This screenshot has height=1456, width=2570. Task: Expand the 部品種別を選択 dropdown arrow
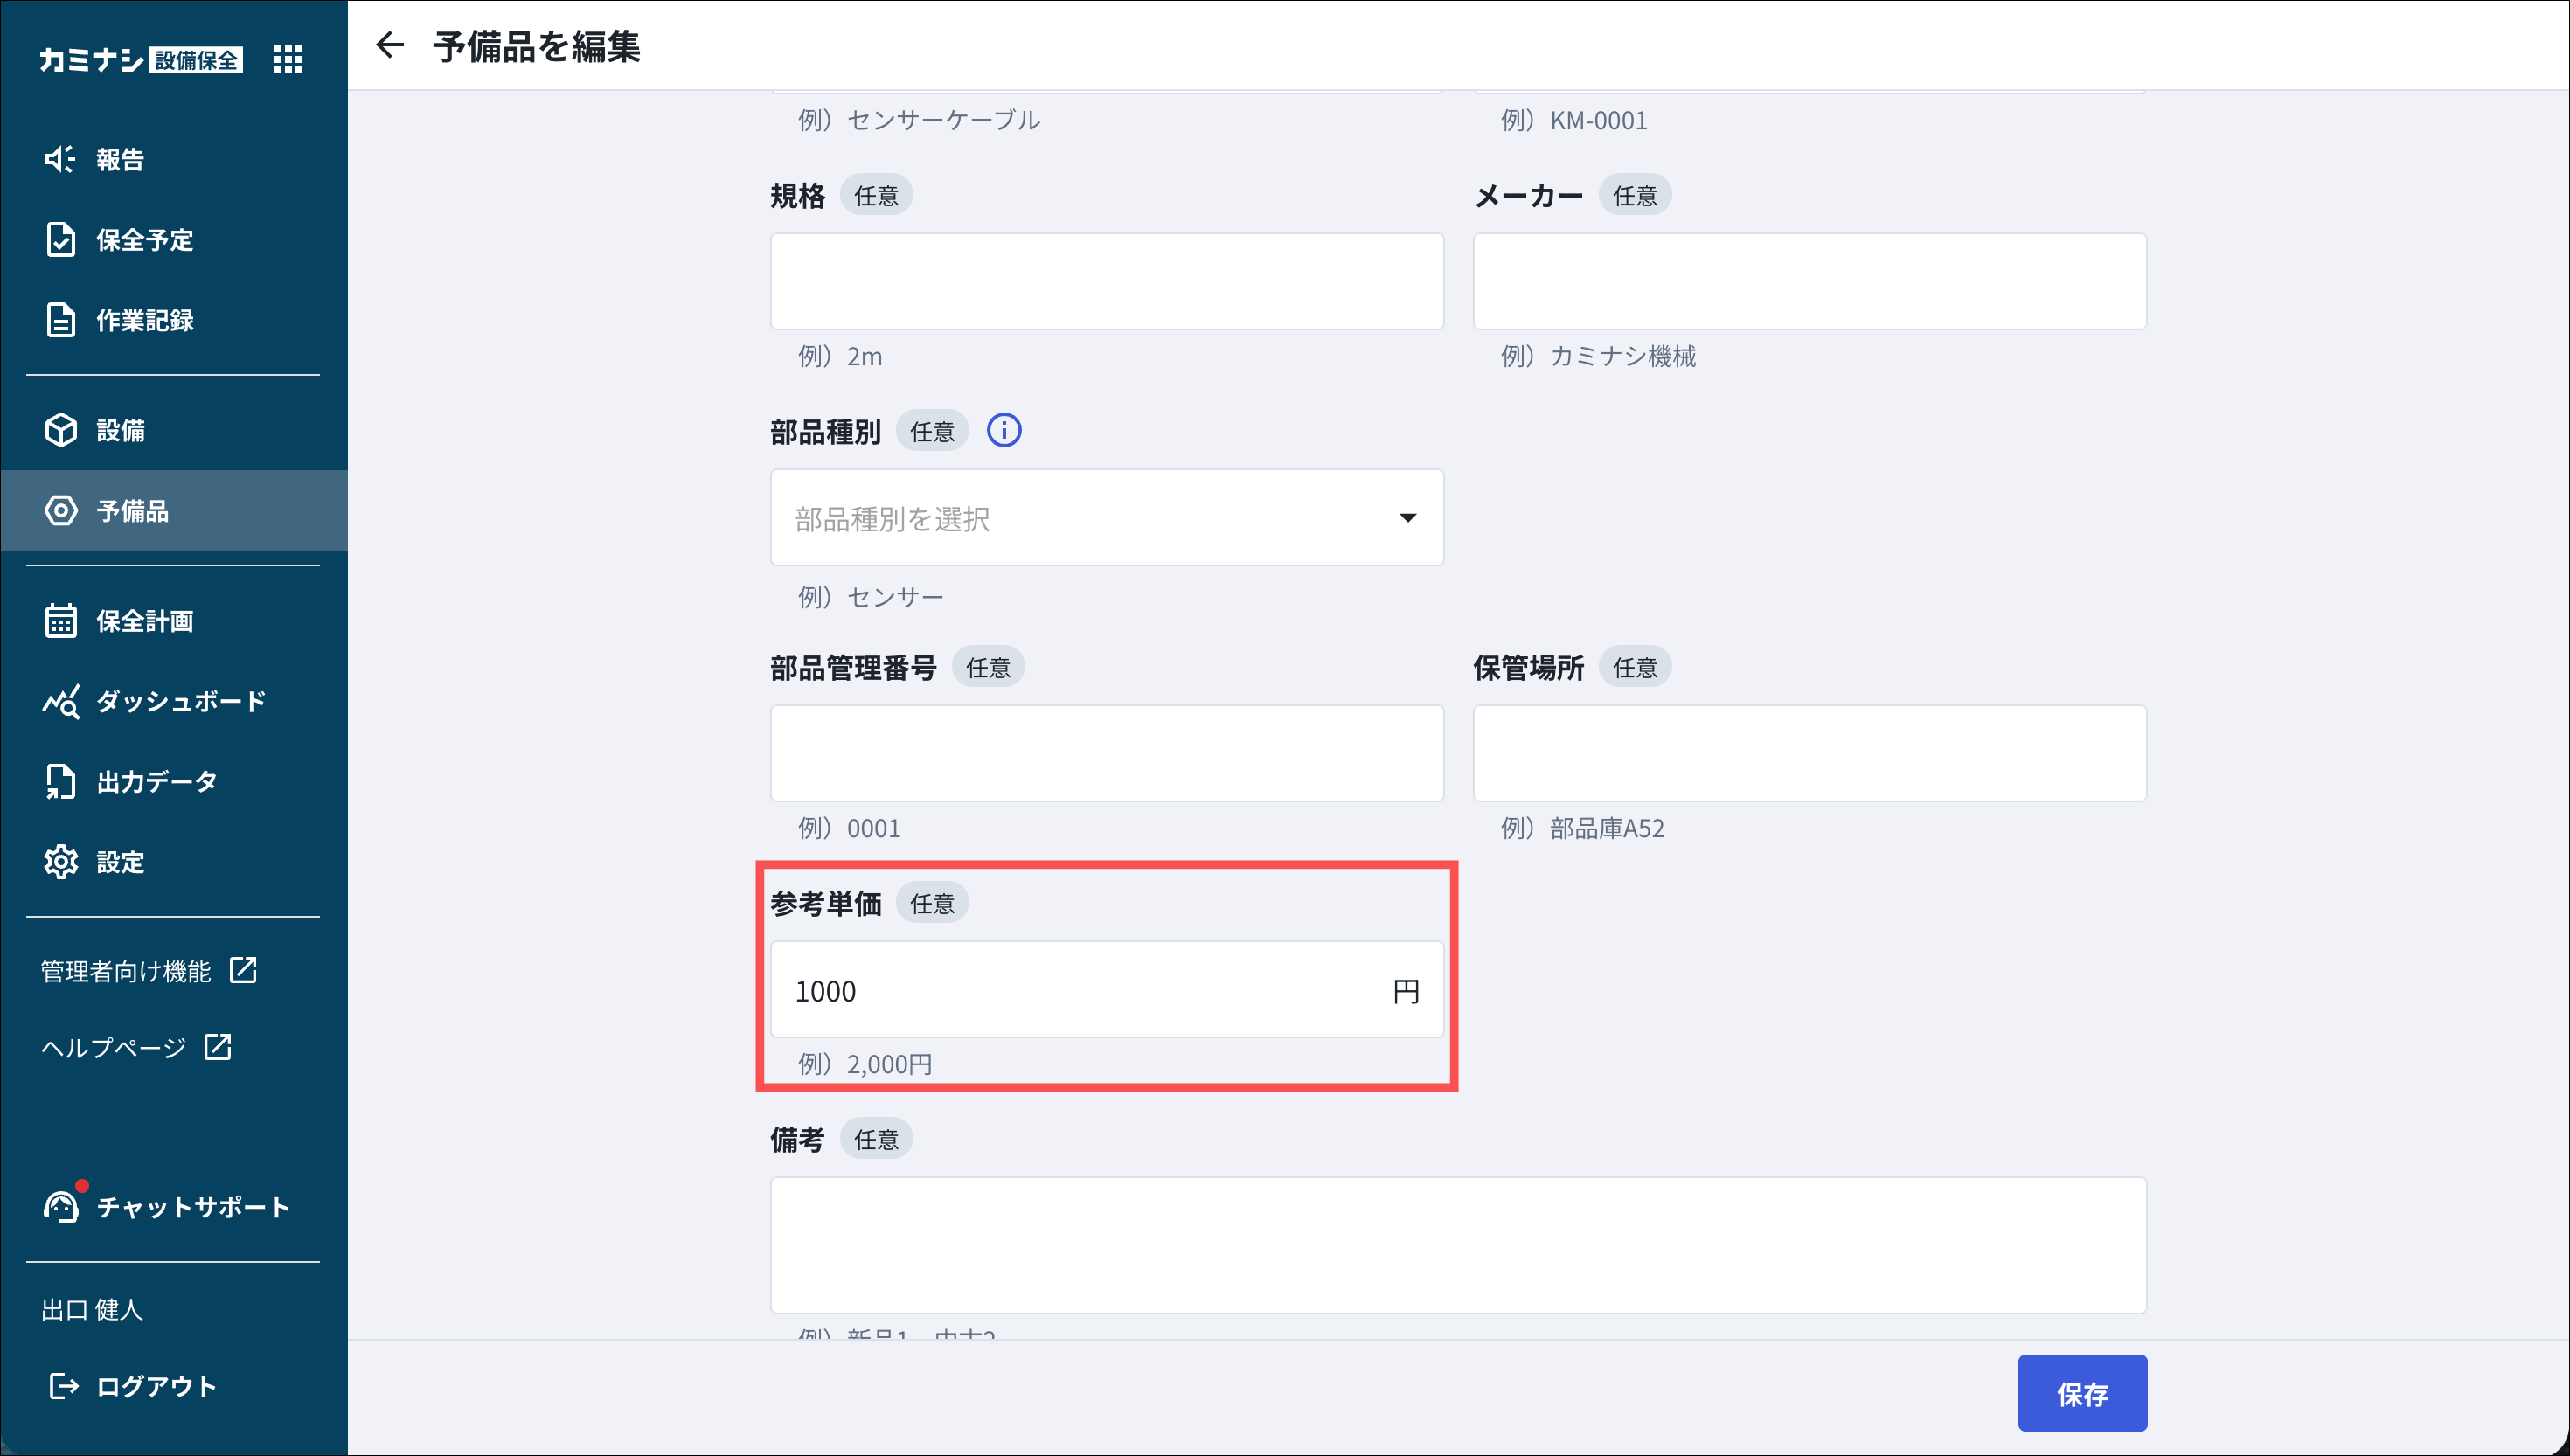[1407, 518]
